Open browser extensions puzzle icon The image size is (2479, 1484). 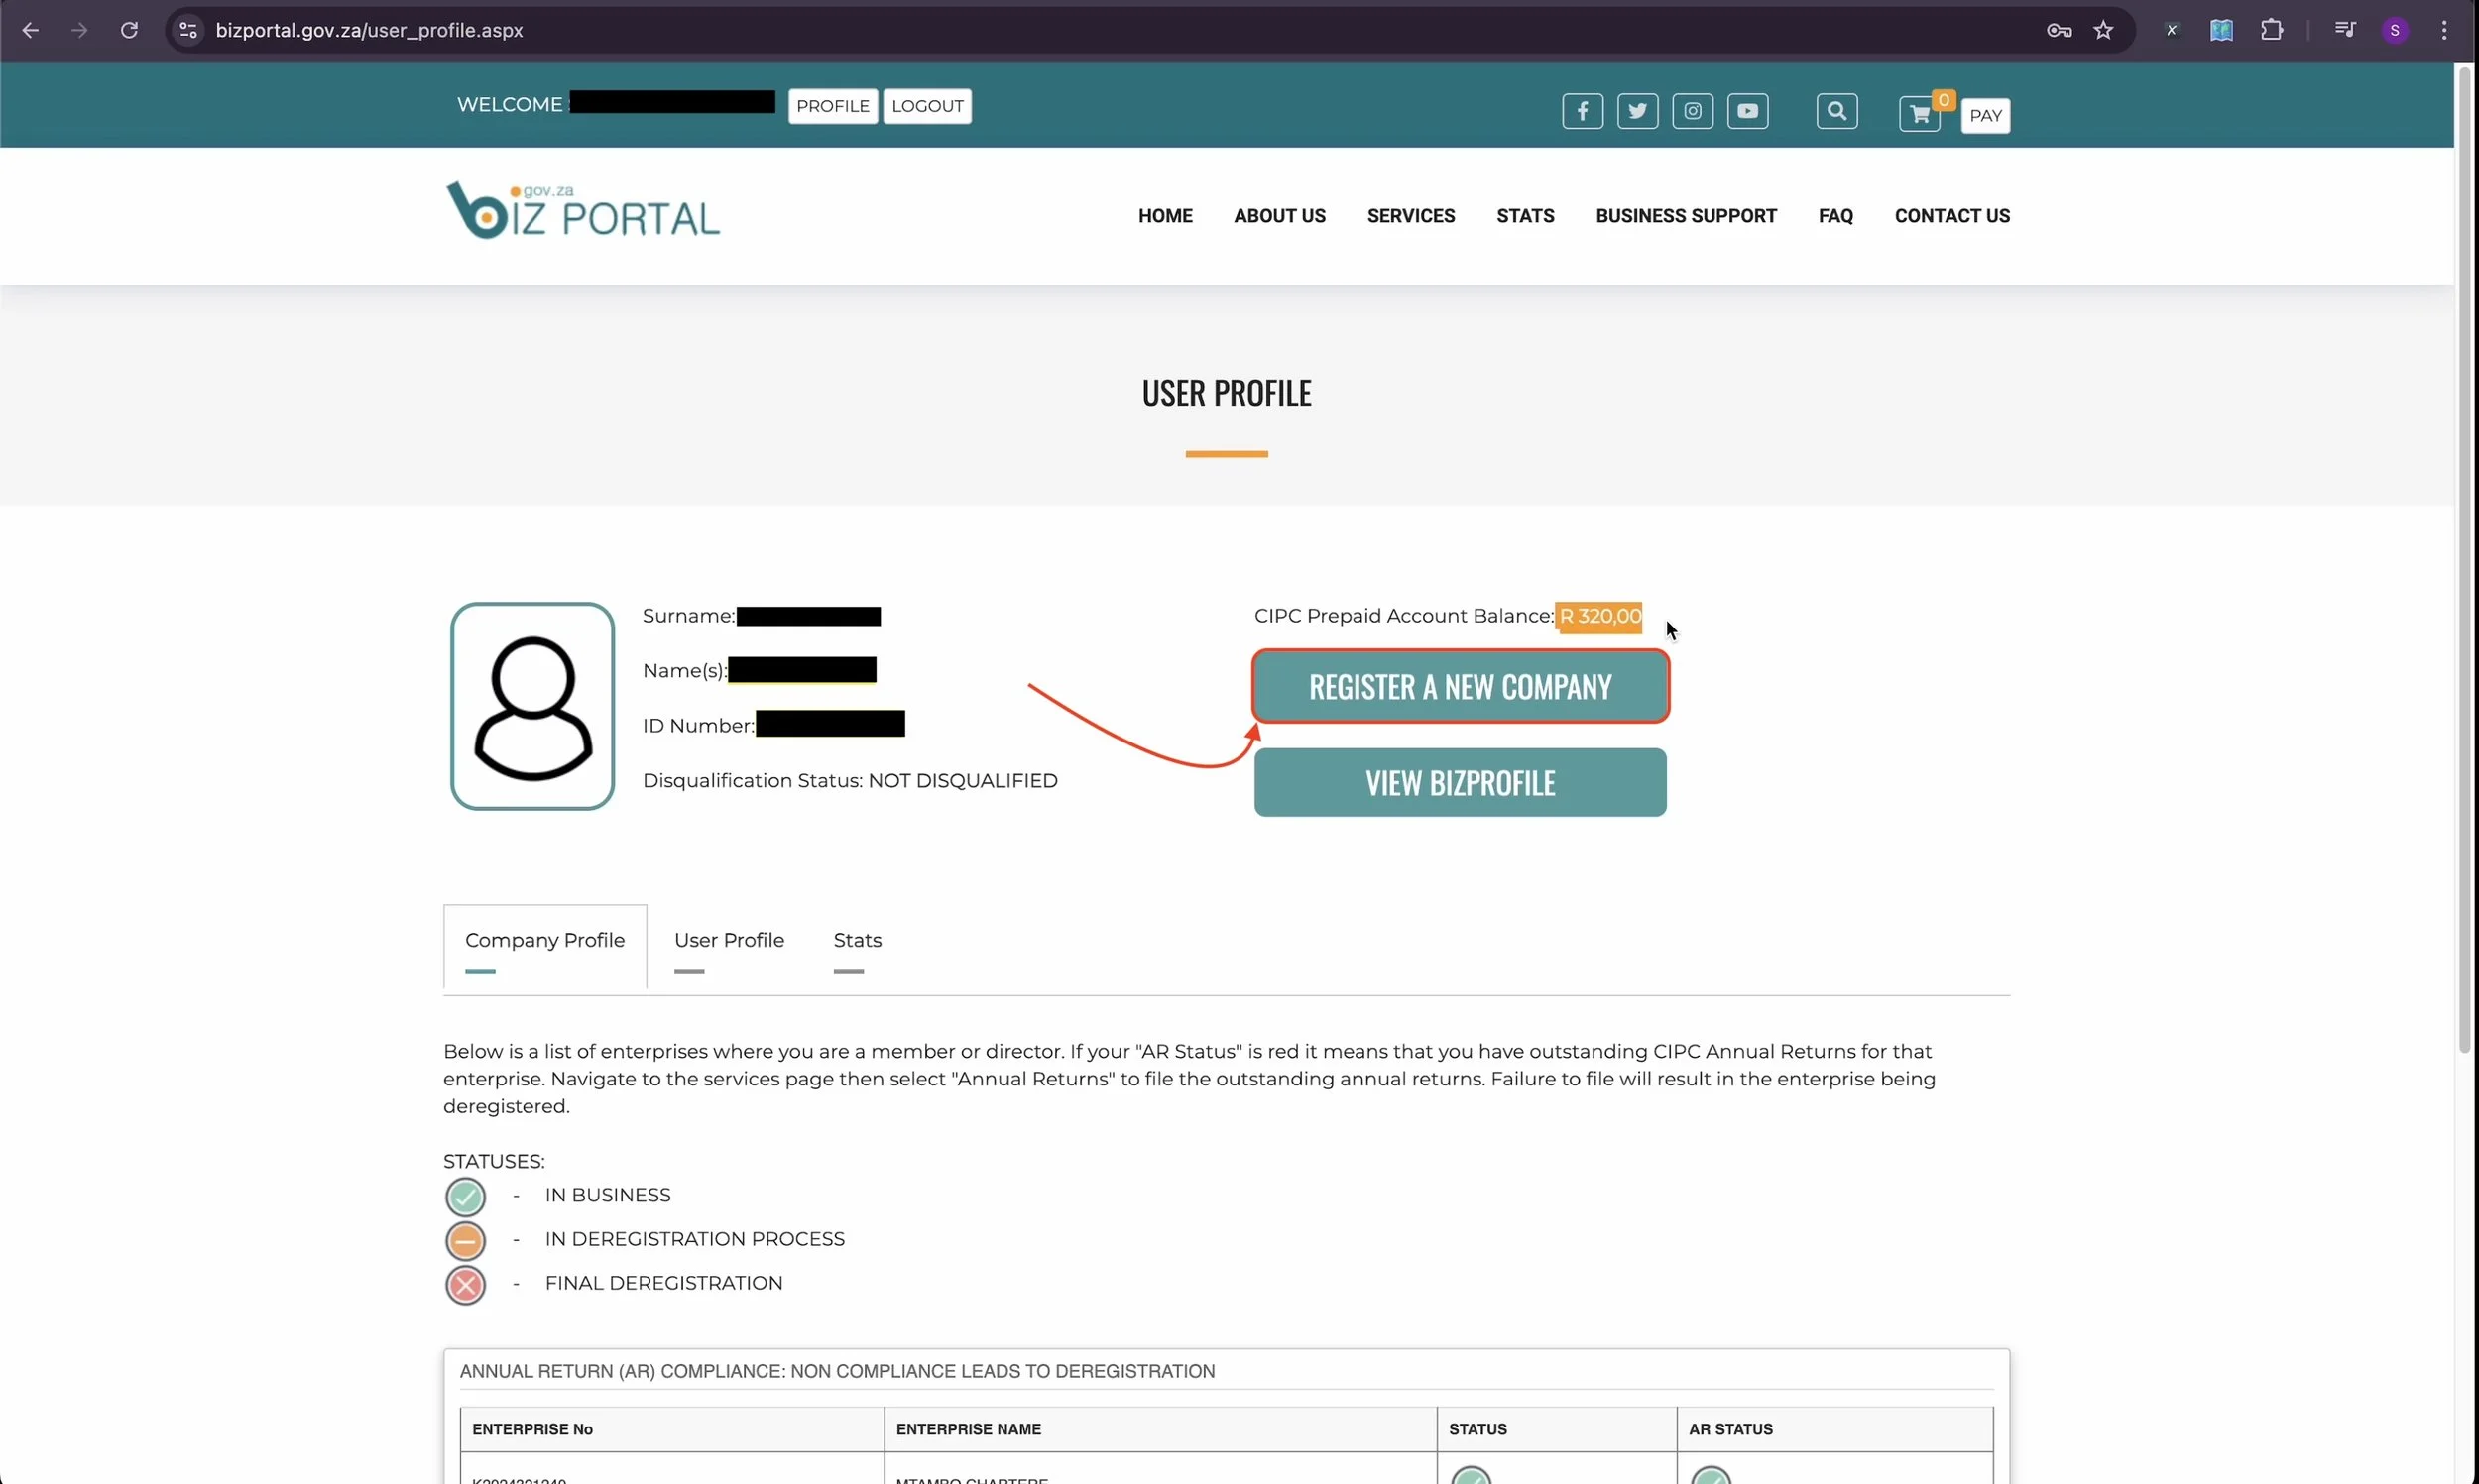tap(2272, 30)
